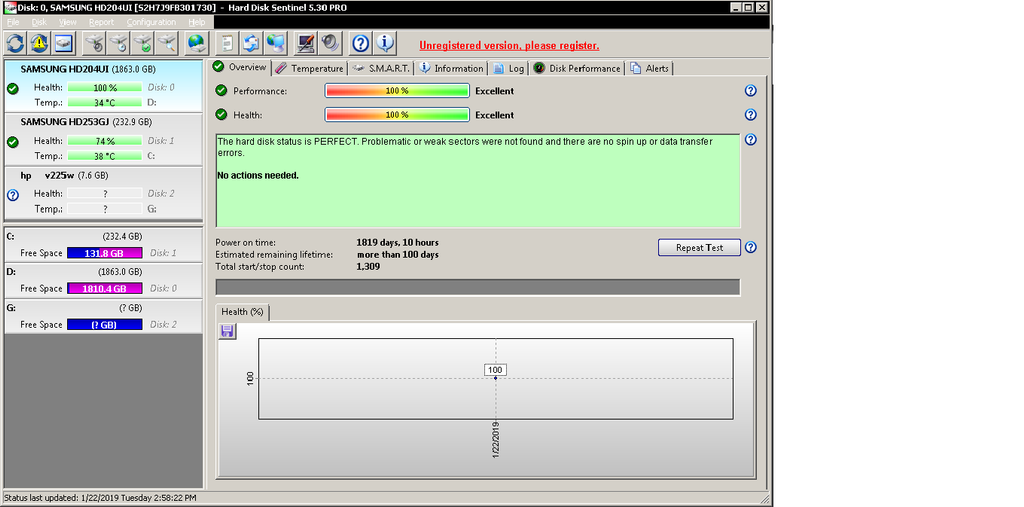1024x507 pixels.
Task: Click the send report blue arrows icon
Action: coord(251,44)
